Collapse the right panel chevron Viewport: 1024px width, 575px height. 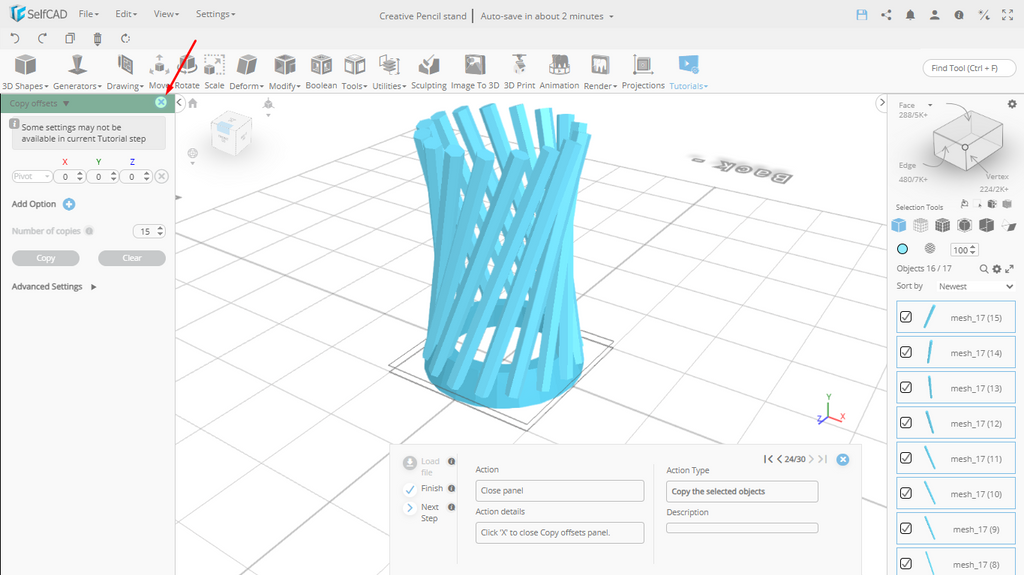pos(882,103)
